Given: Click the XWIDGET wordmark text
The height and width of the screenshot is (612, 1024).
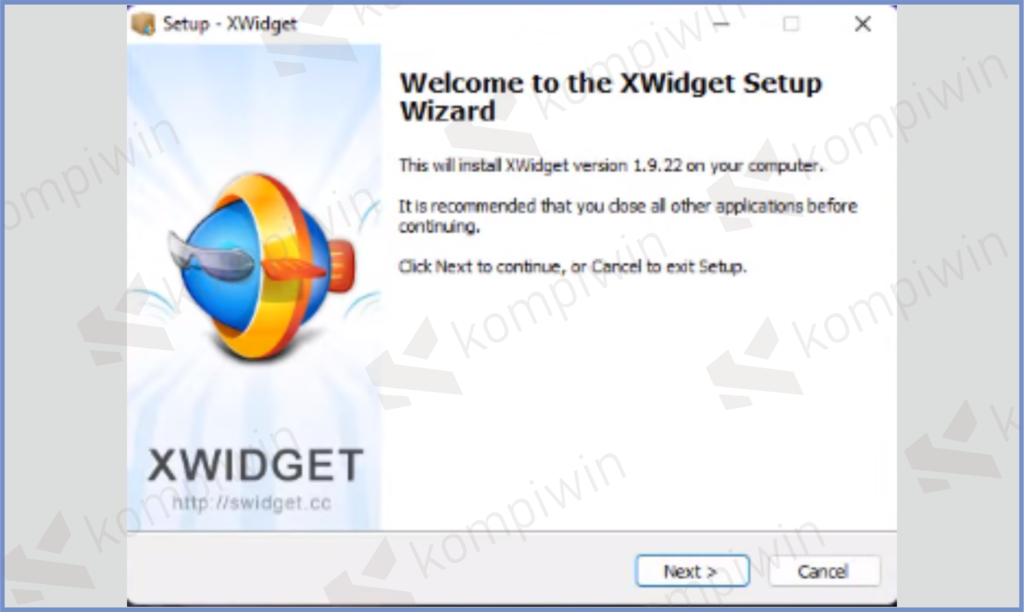Looking at the screenshot, I should tap(255, 465).
